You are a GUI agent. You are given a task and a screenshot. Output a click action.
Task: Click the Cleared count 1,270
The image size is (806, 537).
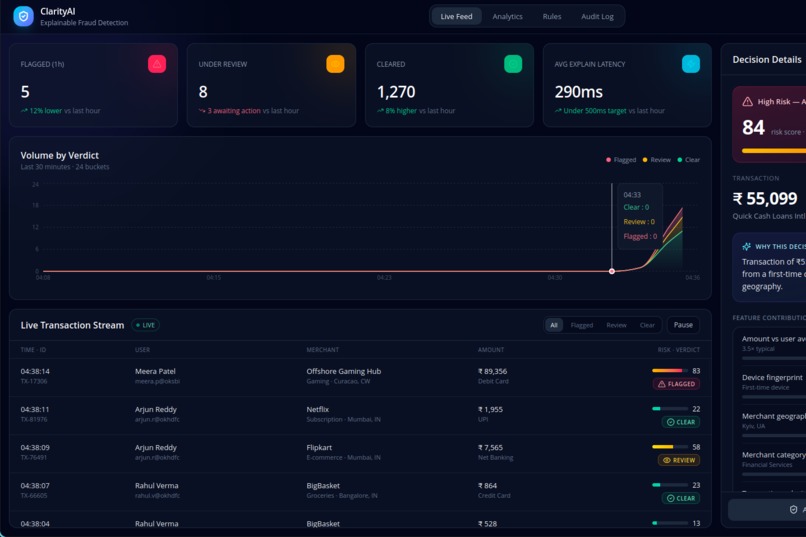click(x=396, y=91)
